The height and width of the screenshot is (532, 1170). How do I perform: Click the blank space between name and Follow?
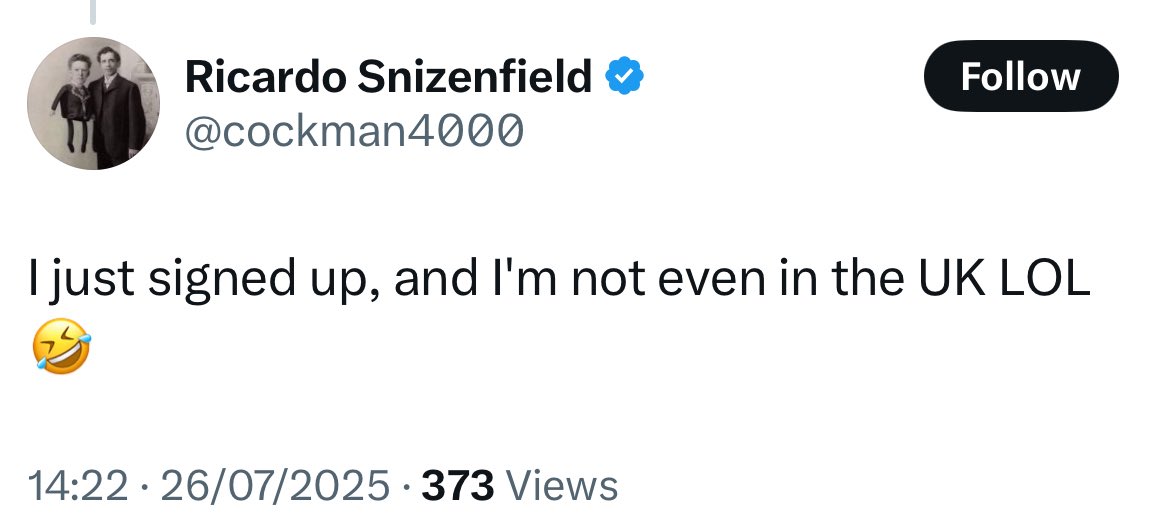point(783,76)
